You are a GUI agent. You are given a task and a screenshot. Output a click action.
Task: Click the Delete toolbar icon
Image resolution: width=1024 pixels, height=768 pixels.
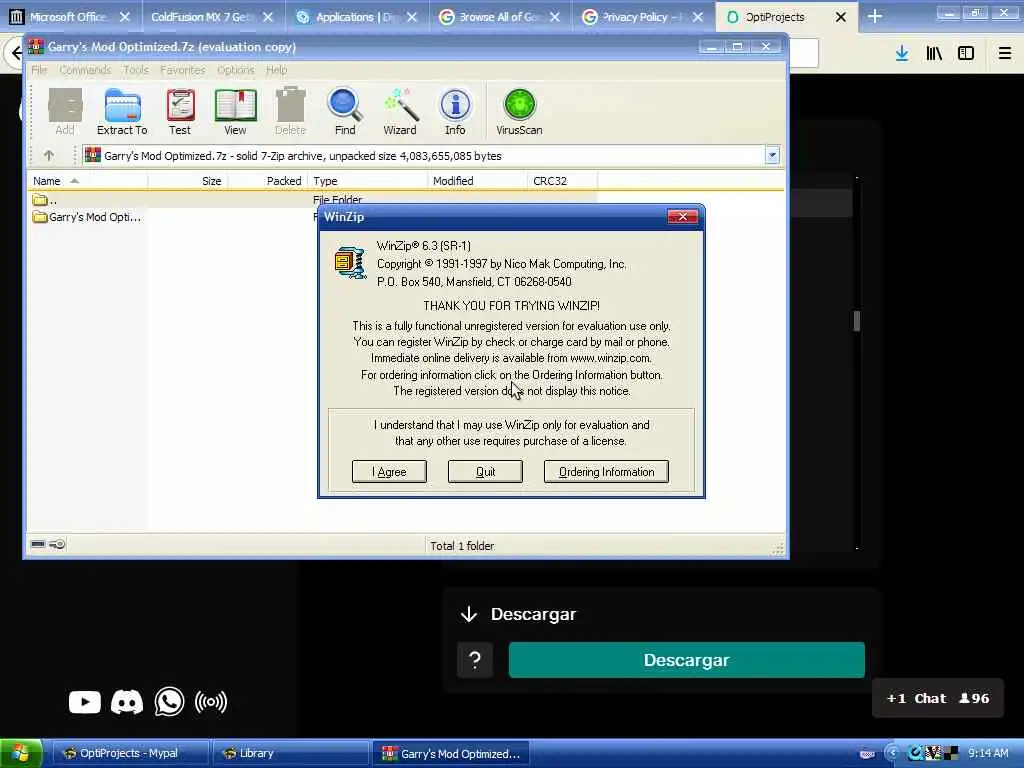[291, 112]
